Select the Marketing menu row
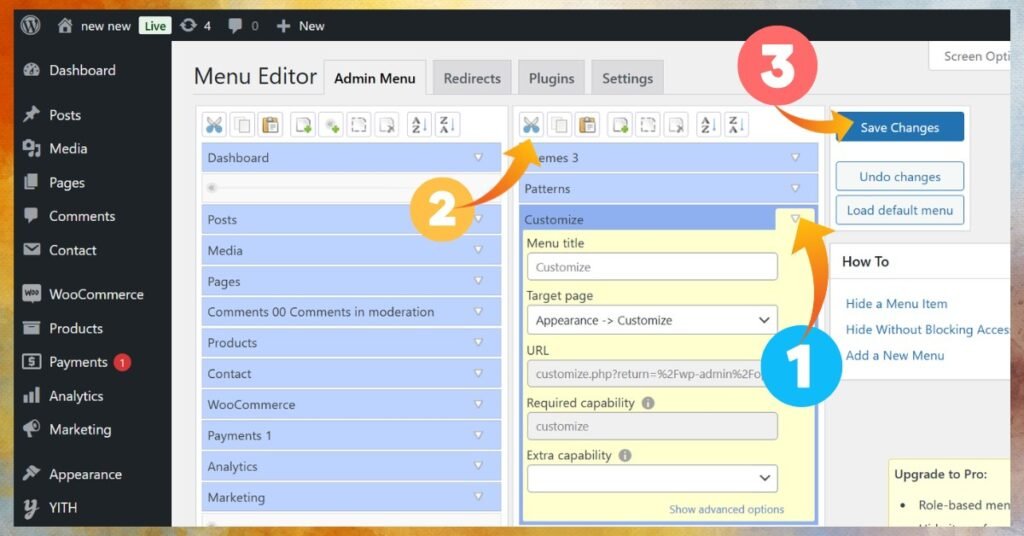Image resolution: width=1024 pixels, height=536 pixels. (351, 497)
